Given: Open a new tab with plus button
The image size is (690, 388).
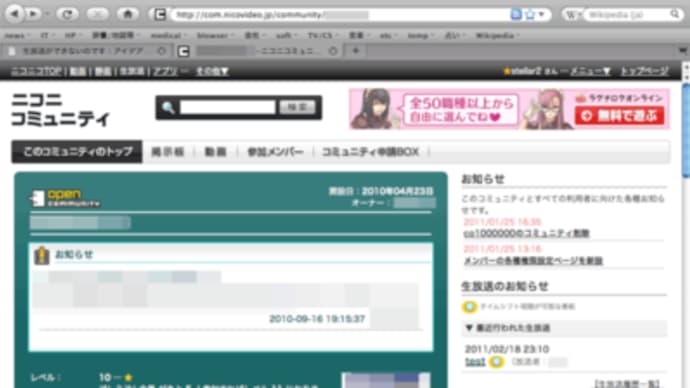Looking at the screenshot, I should click(x=356, y=51).
